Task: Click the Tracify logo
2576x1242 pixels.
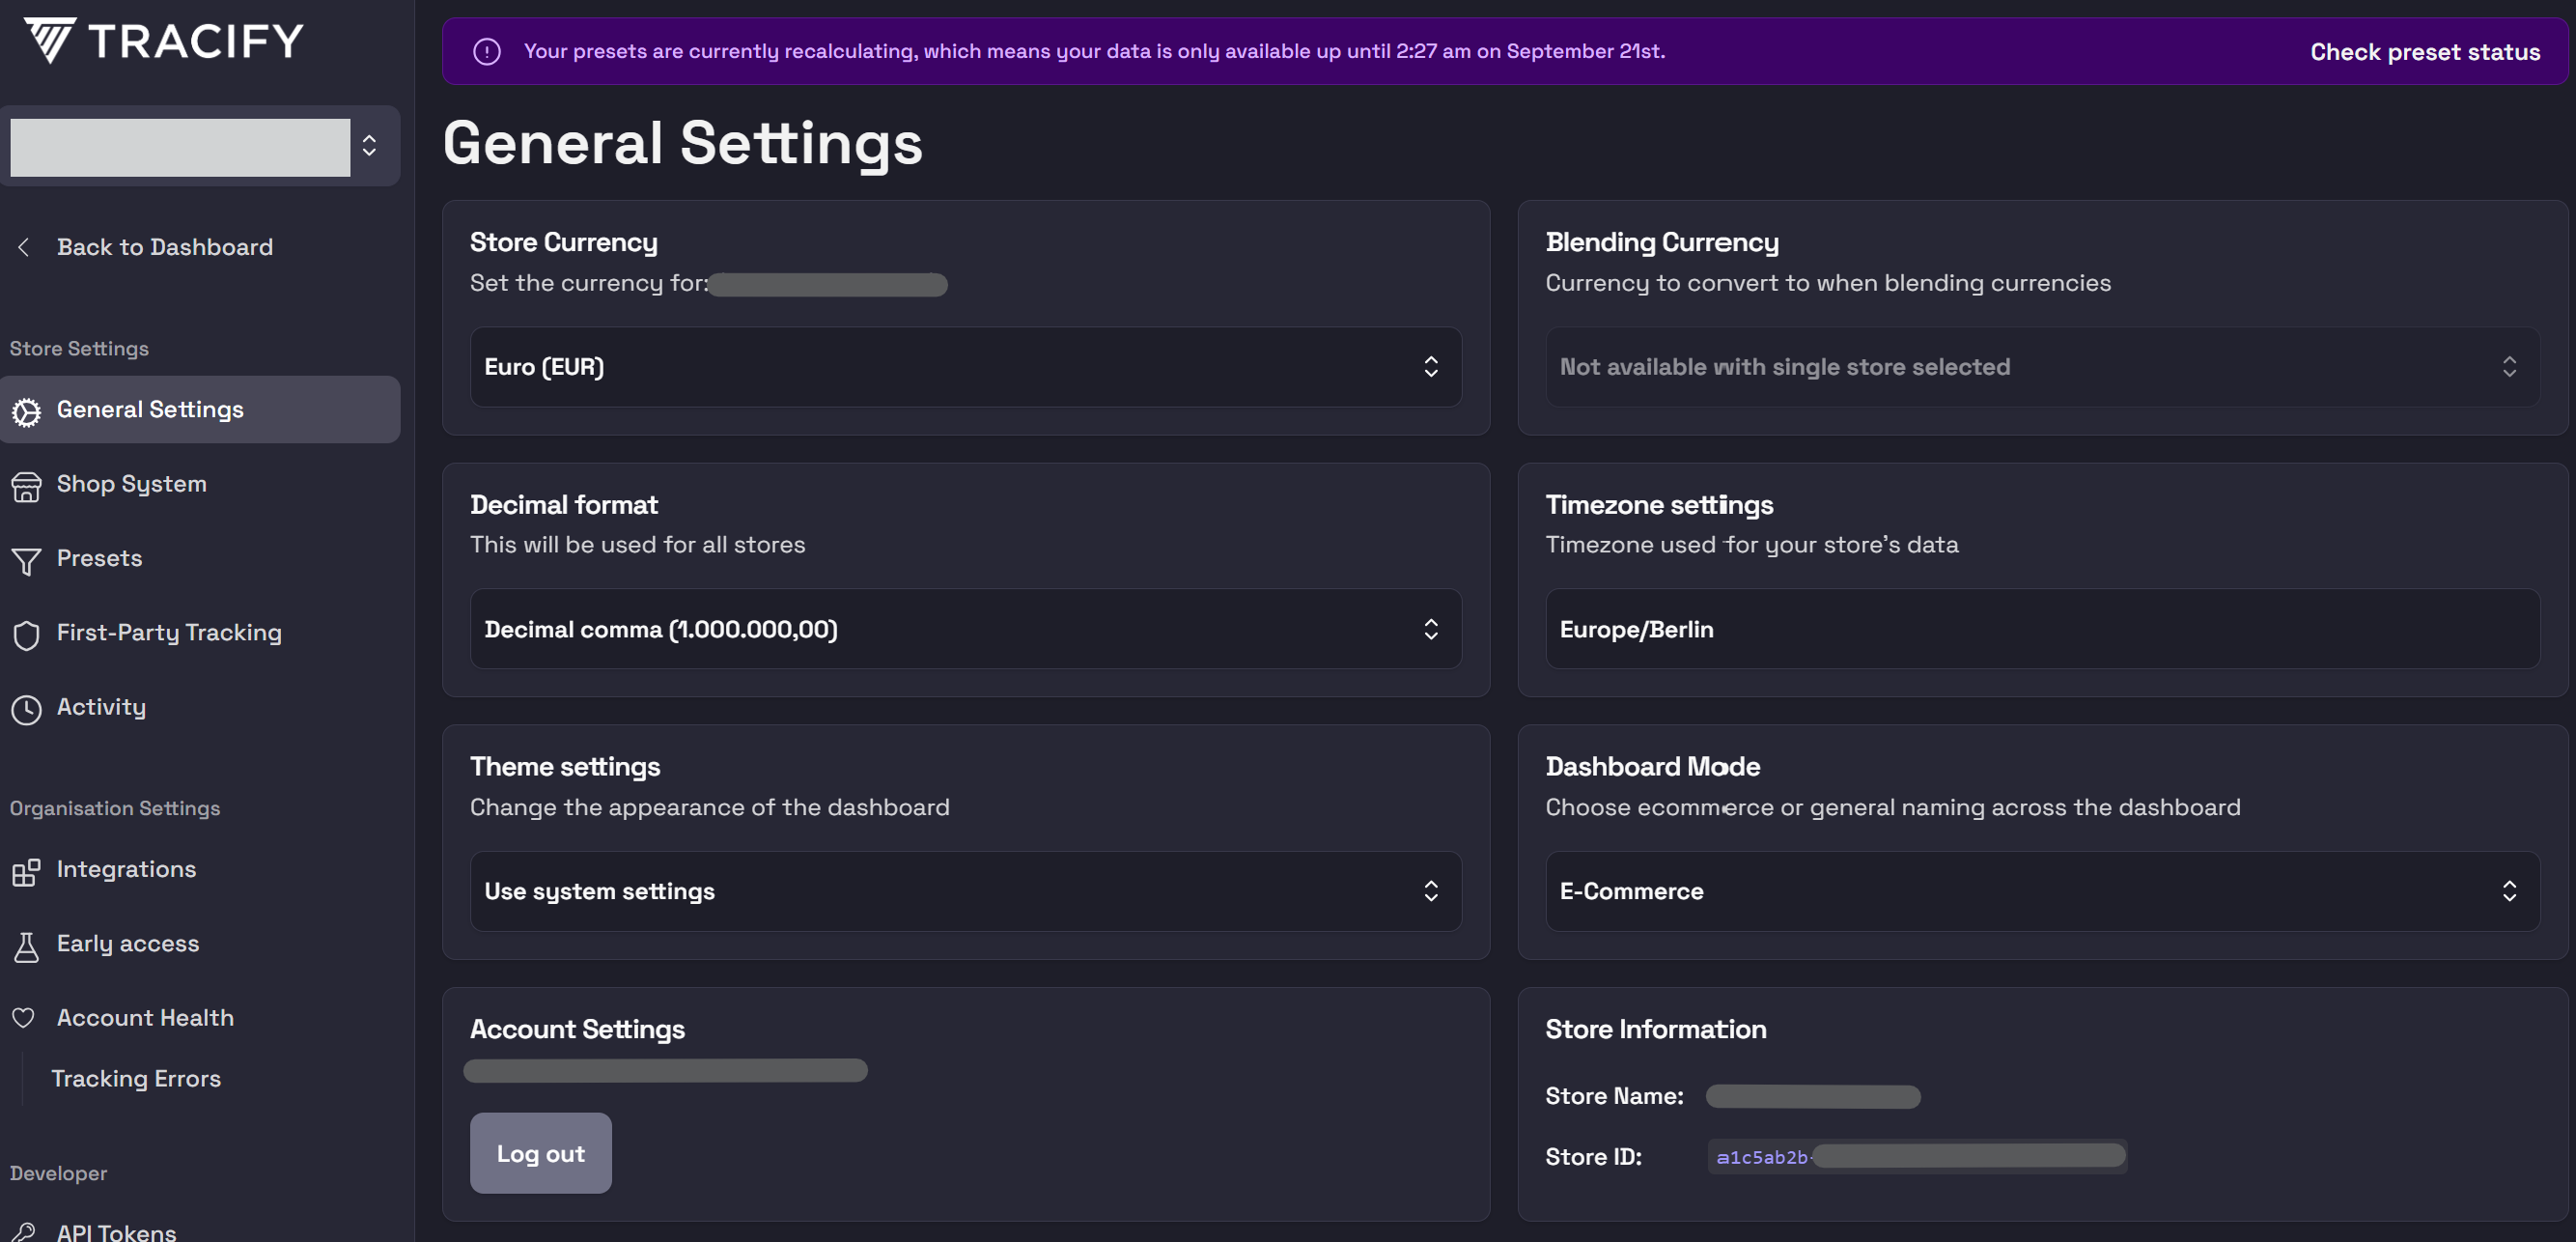Action: point(164,41)
